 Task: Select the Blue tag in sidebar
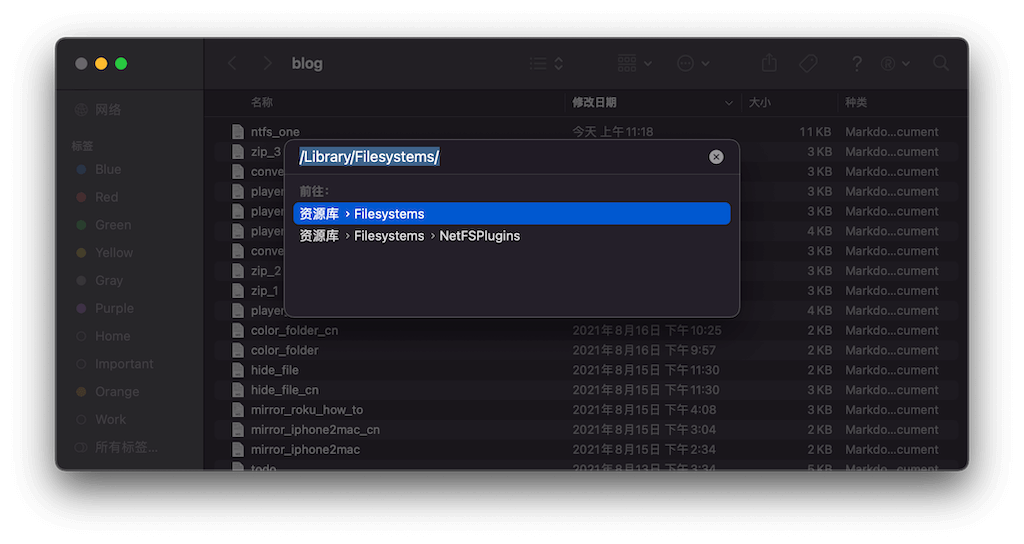point(108,169)
